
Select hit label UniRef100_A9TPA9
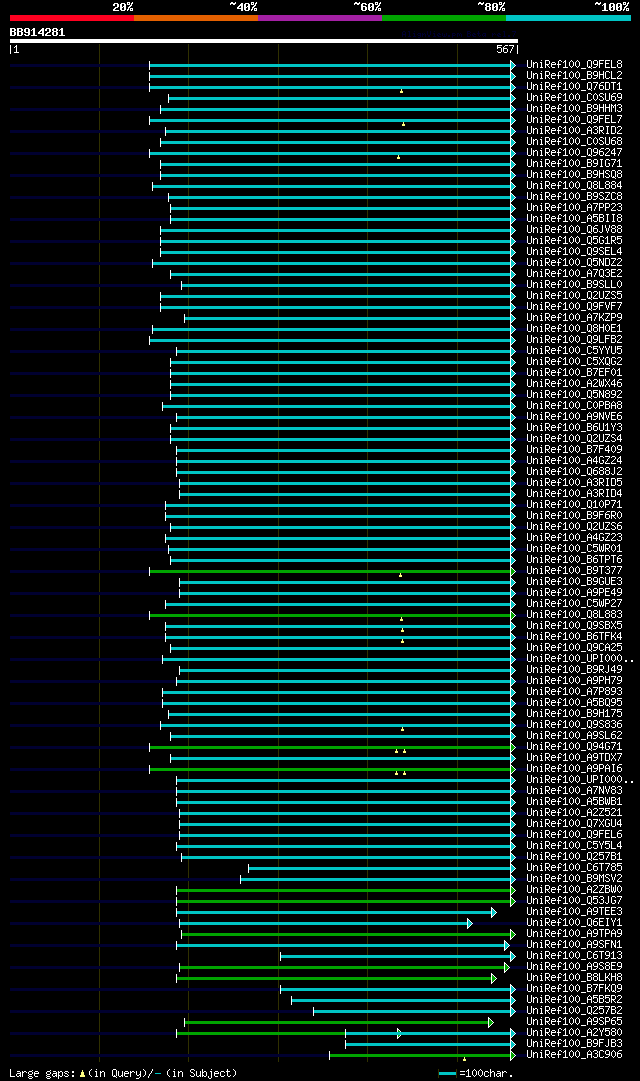click(574, 933)
